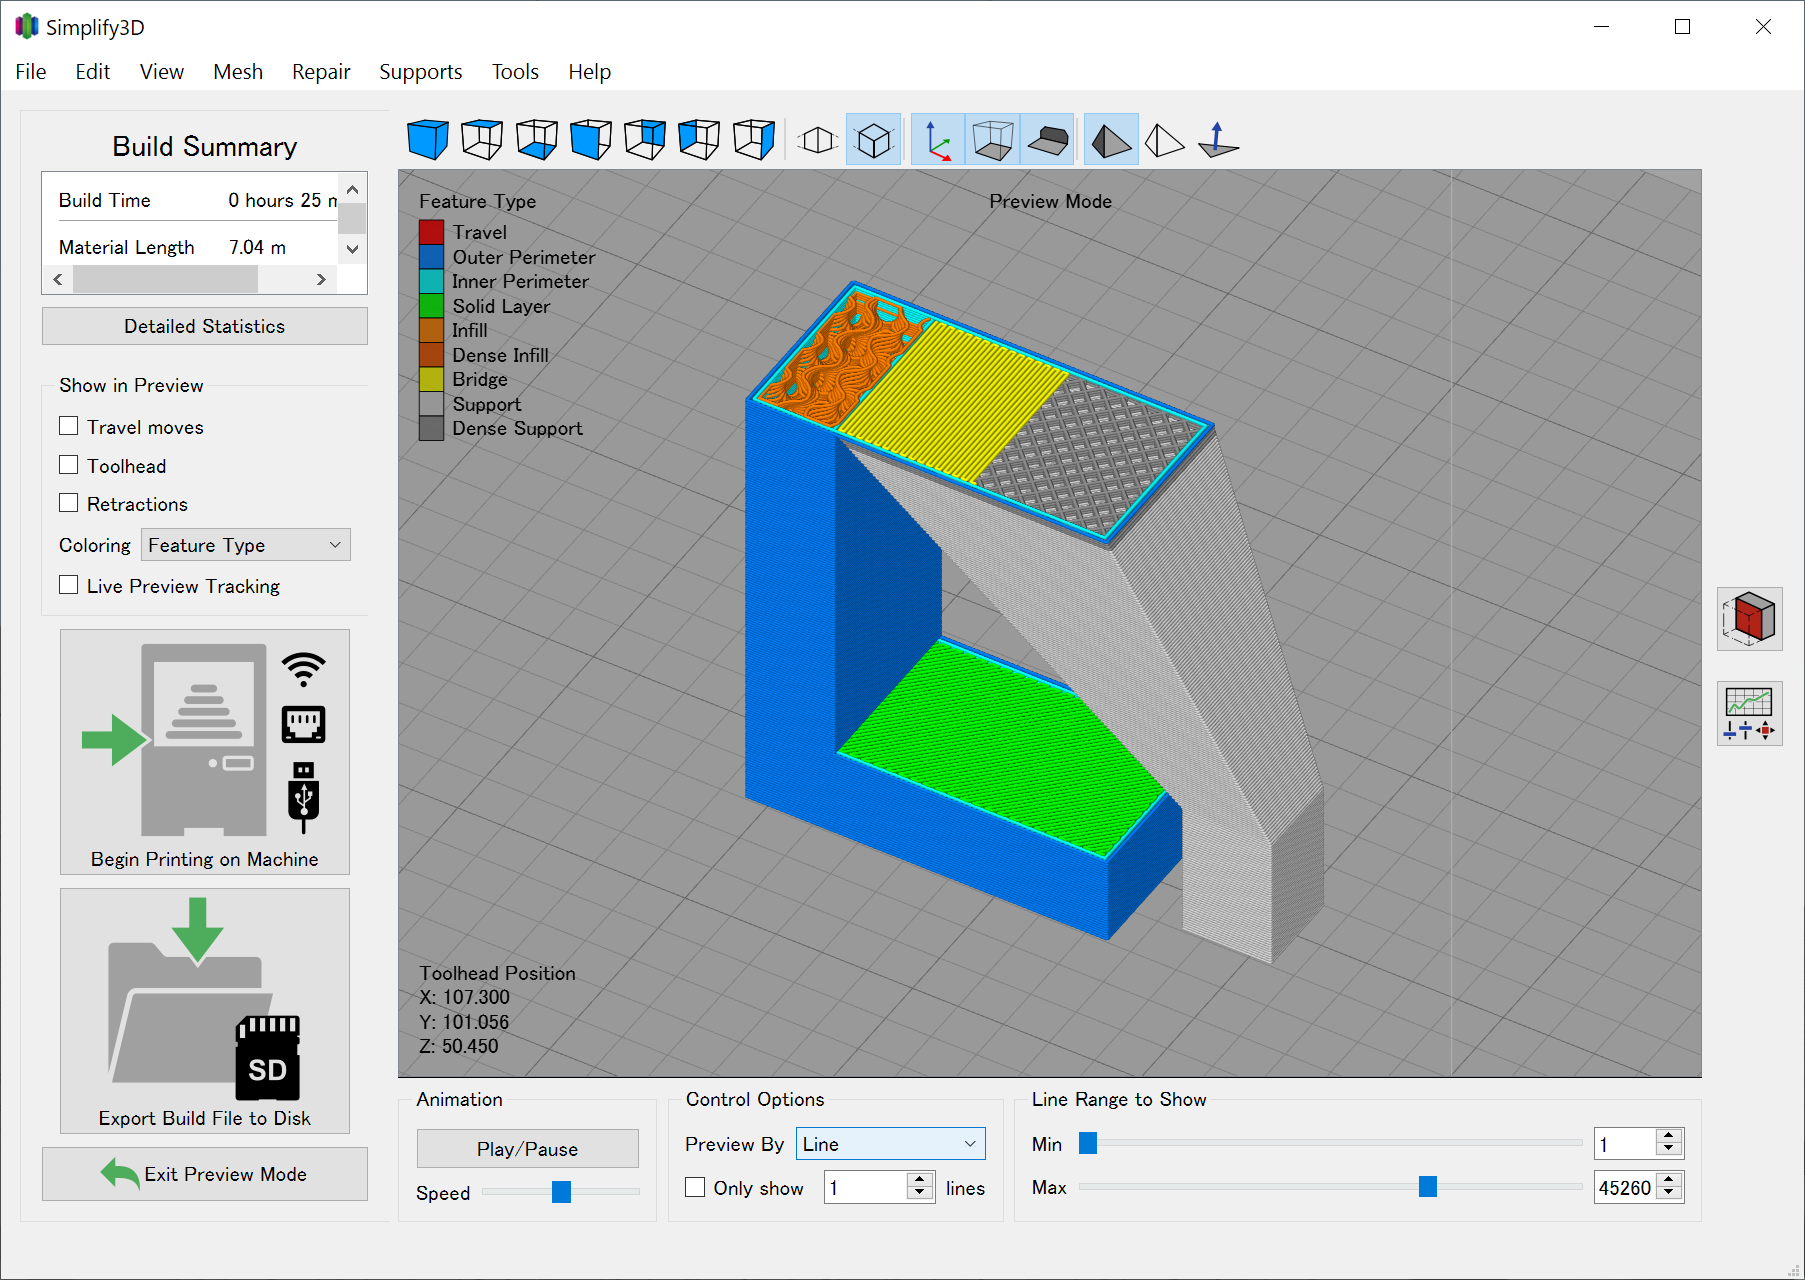The height and width of the screenshot is (1280, 1805).
Task: Open the Tools menu
Action: (x=515, y=72)
